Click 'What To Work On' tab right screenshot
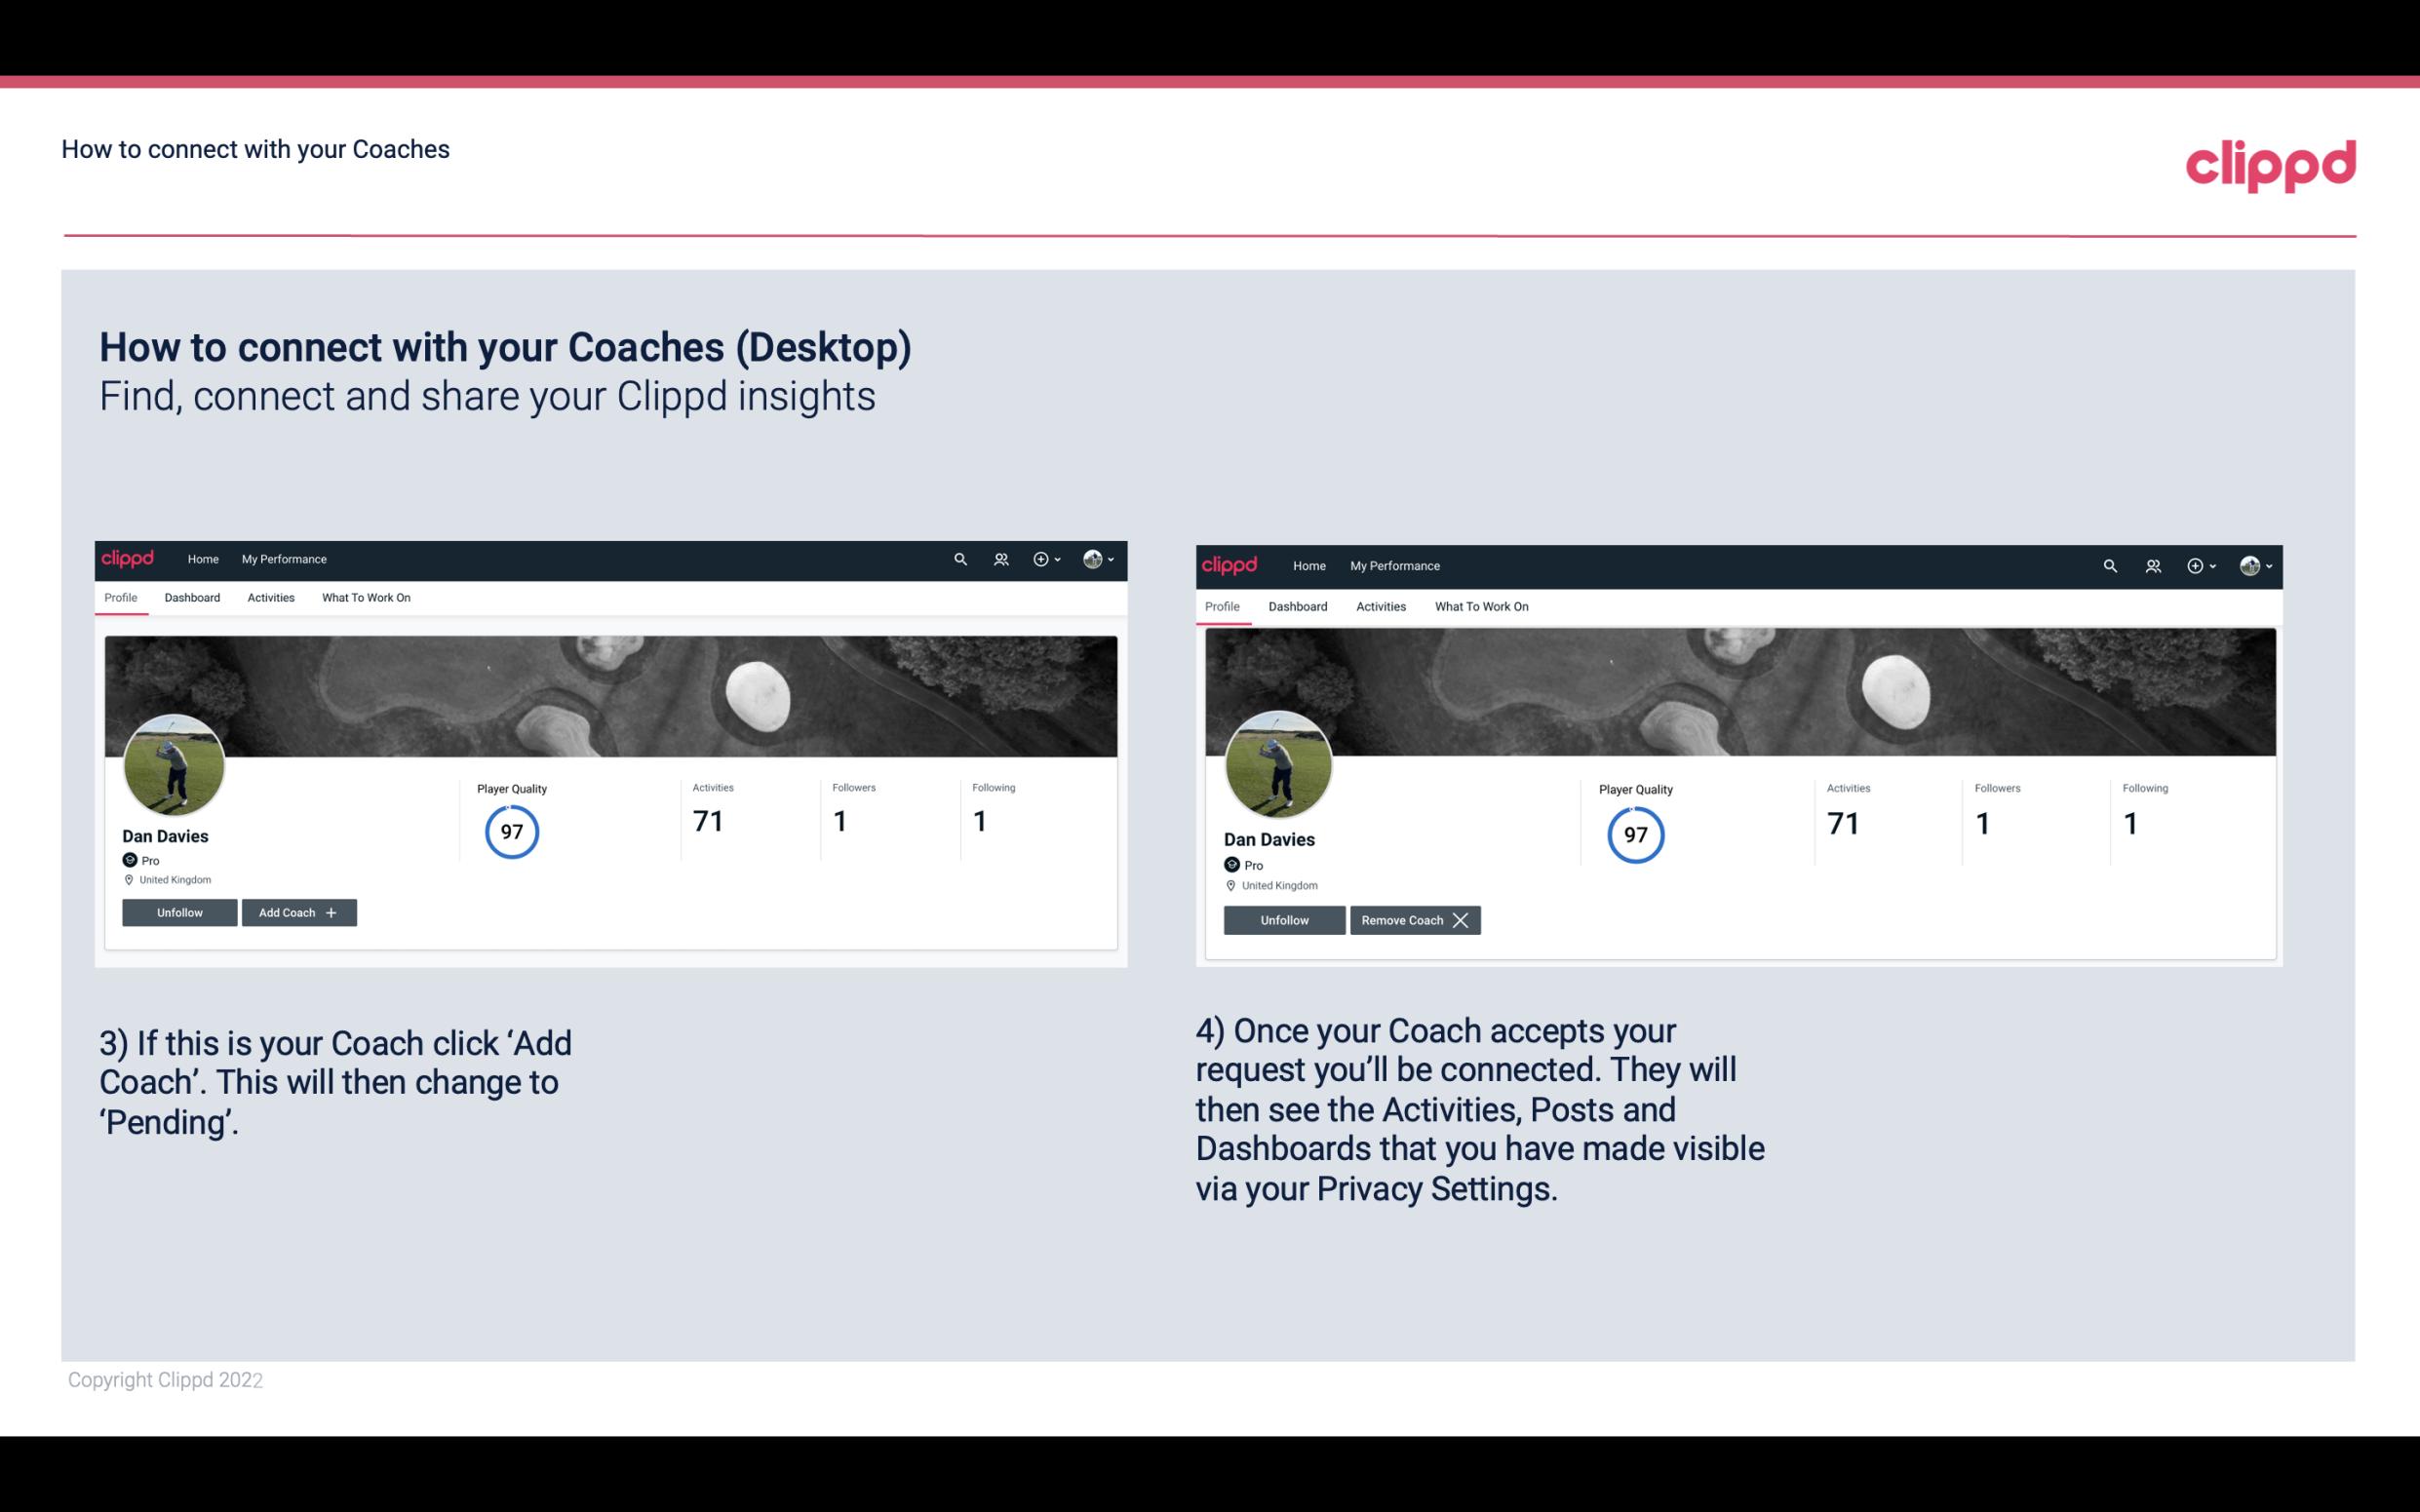The width and height of the screenshot is (2420, 1512). pyautogui.click(x=1479, y=604)
